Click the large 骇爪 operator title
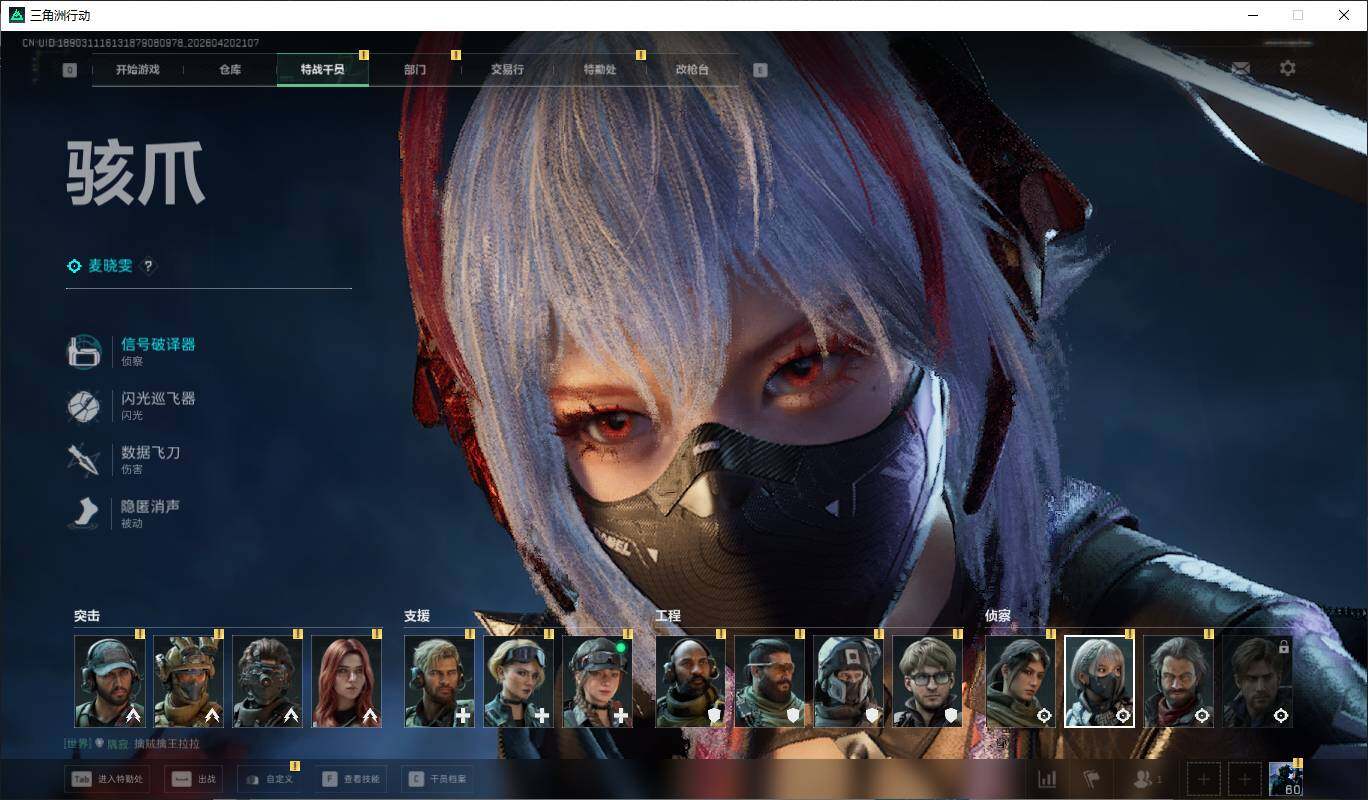Image resolution: width=1368 pixels, height=800 pixels. (x=136, y=174)
